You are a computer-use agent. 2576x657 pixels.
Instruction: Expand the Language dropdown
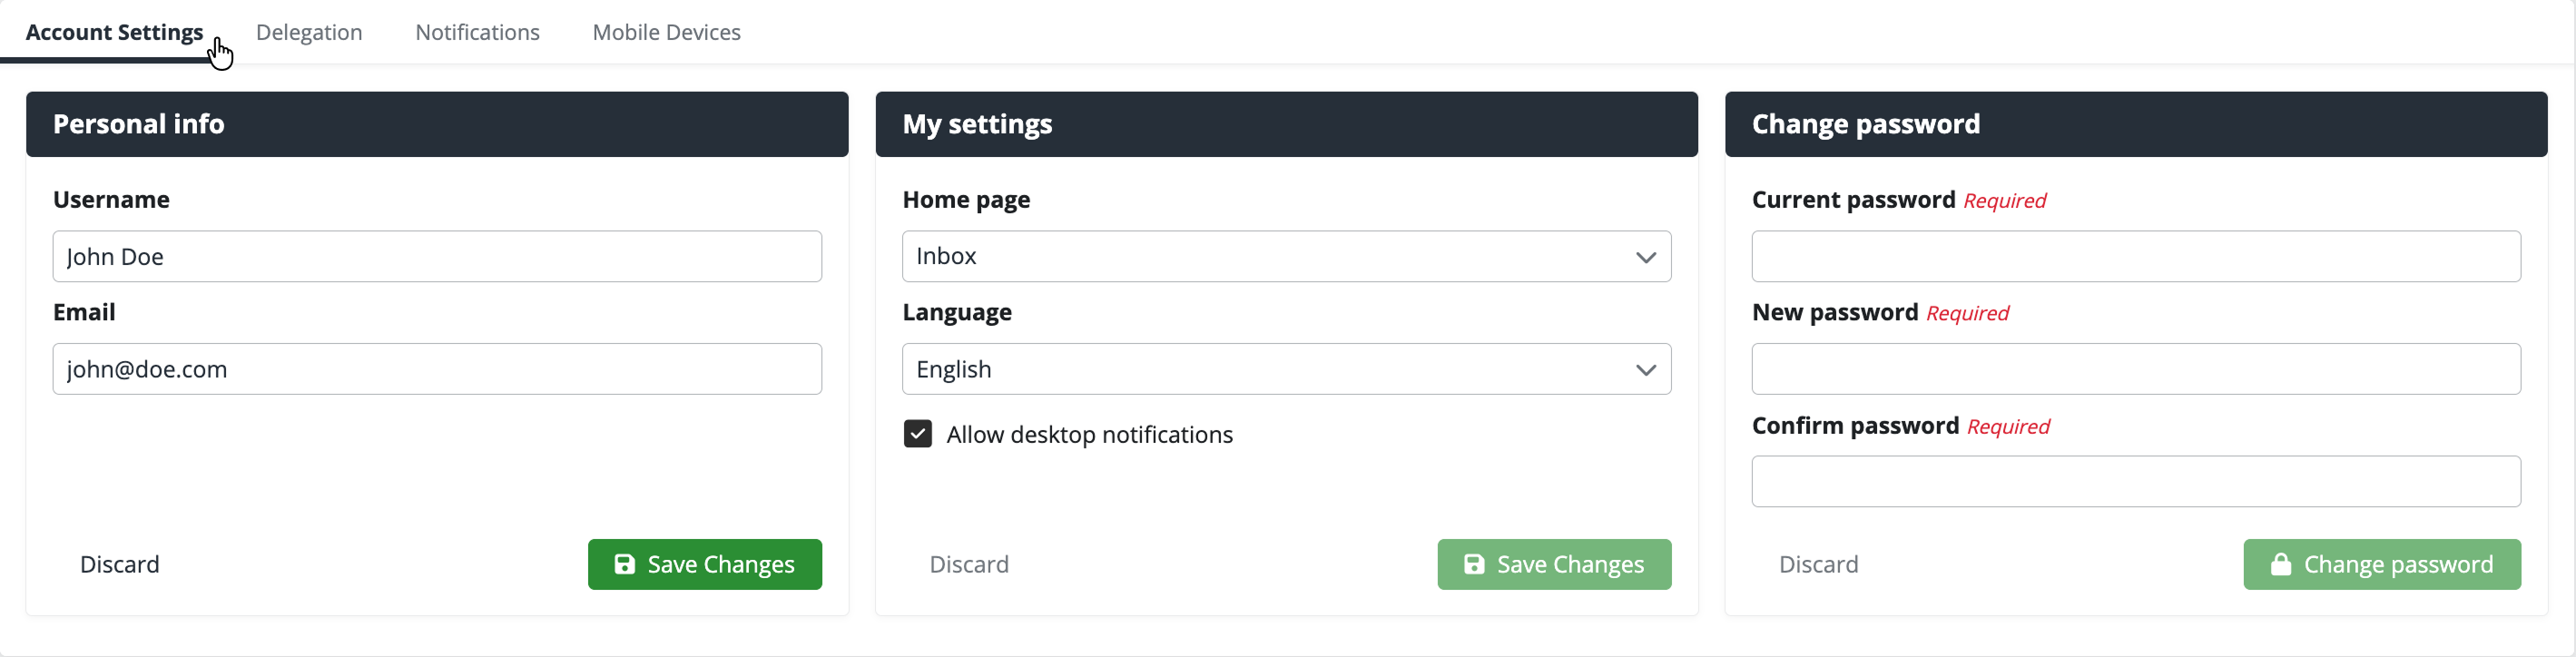(1285, 369)
